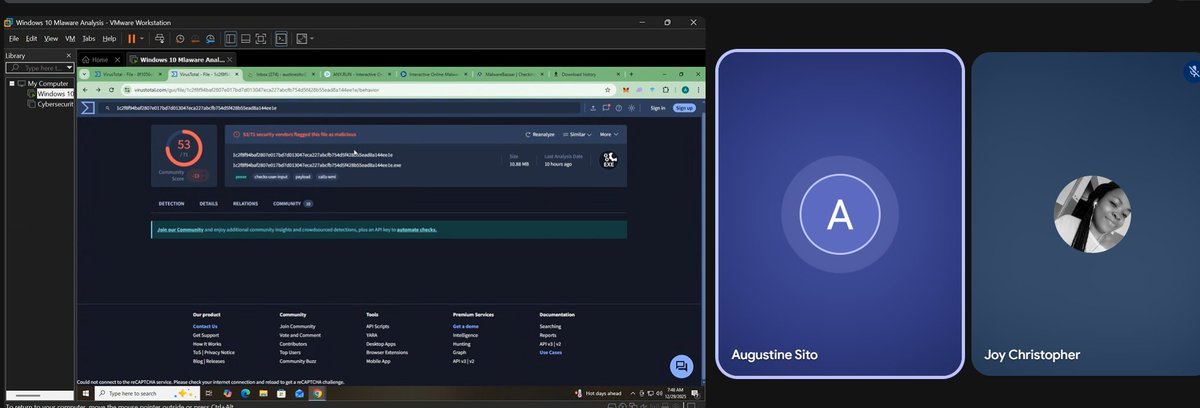
Task: Reload the VirusTotal page
Action: (x=113, y=90)
